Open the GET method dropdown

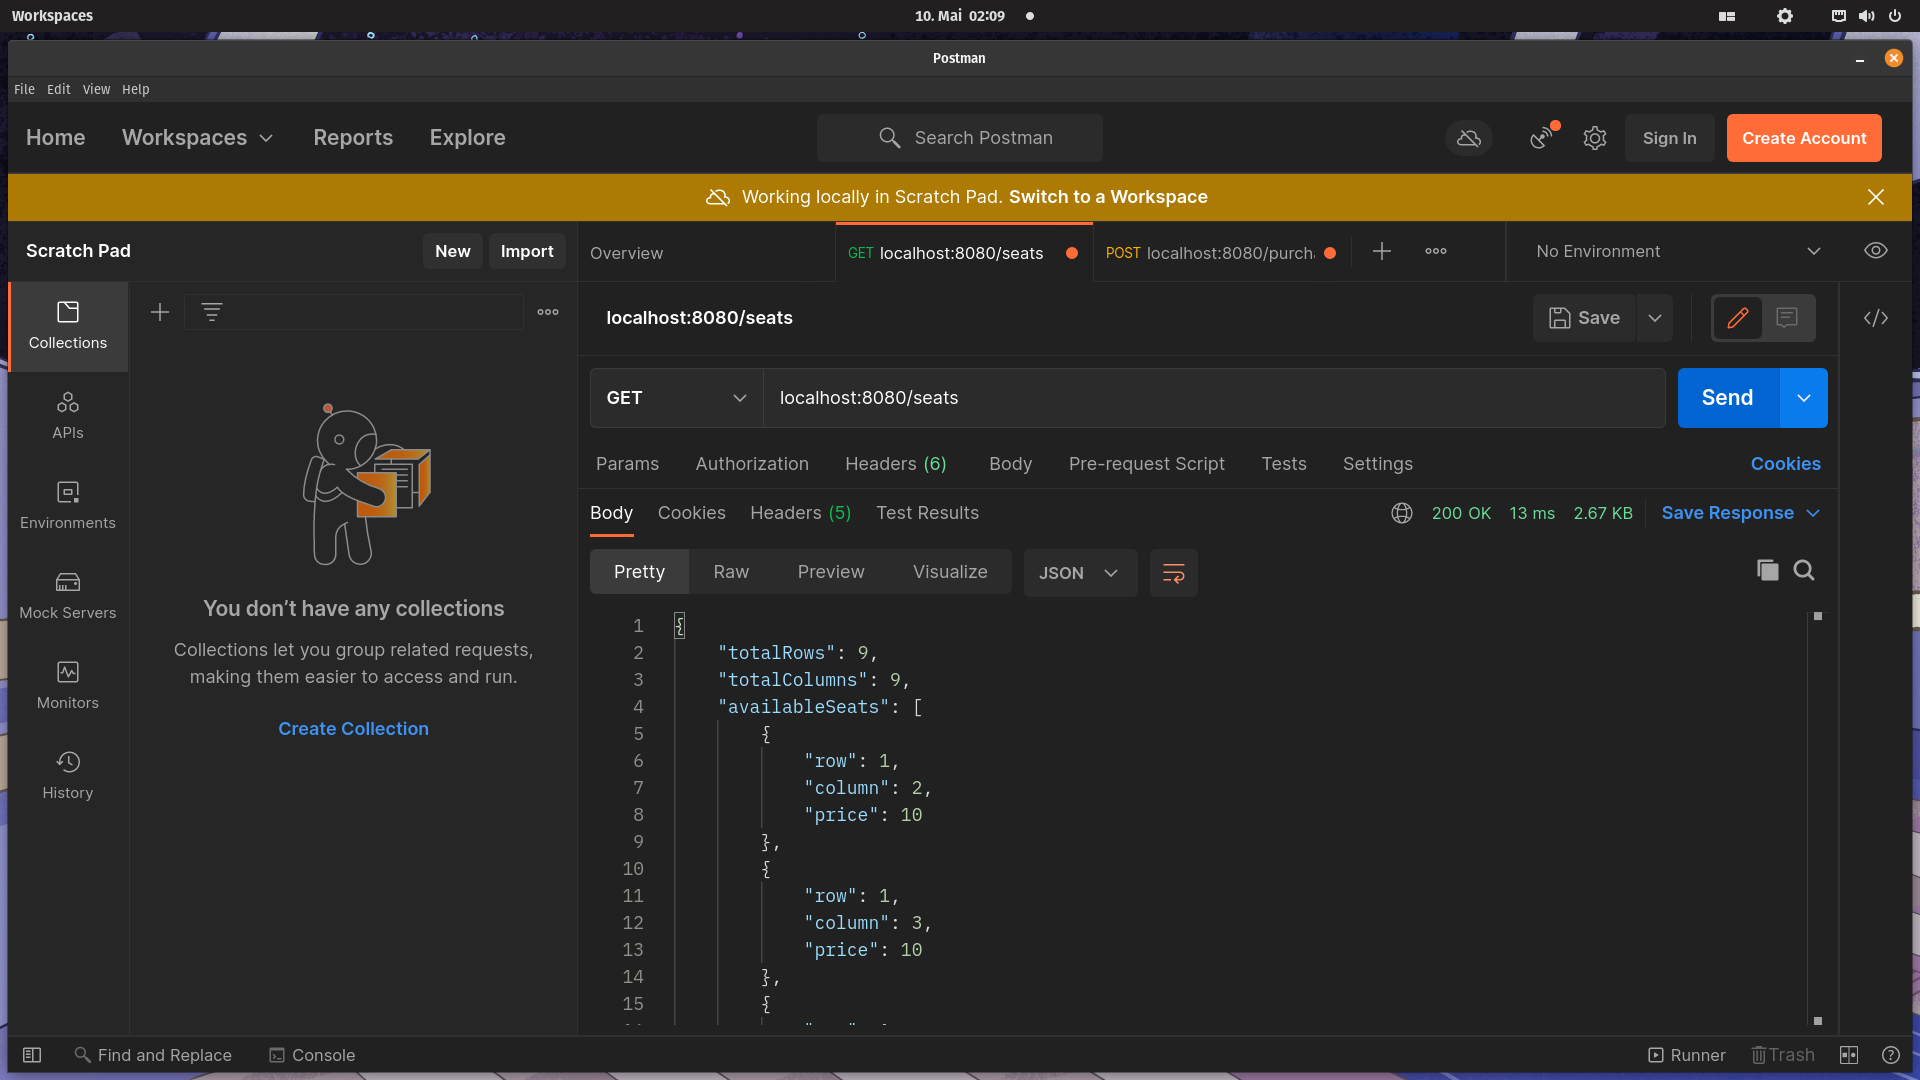[x=676, y=398]
